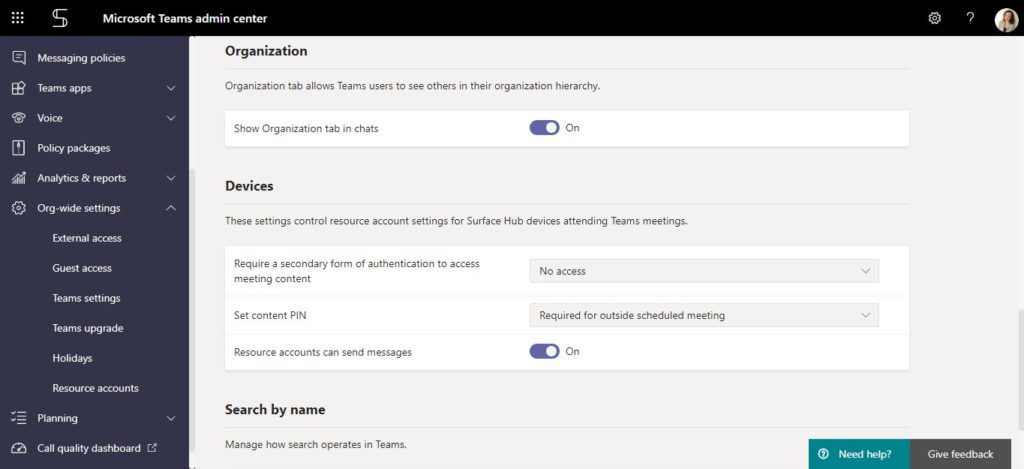
Task: Expand the Analytics & reports chevron
Action: (171, 178)
